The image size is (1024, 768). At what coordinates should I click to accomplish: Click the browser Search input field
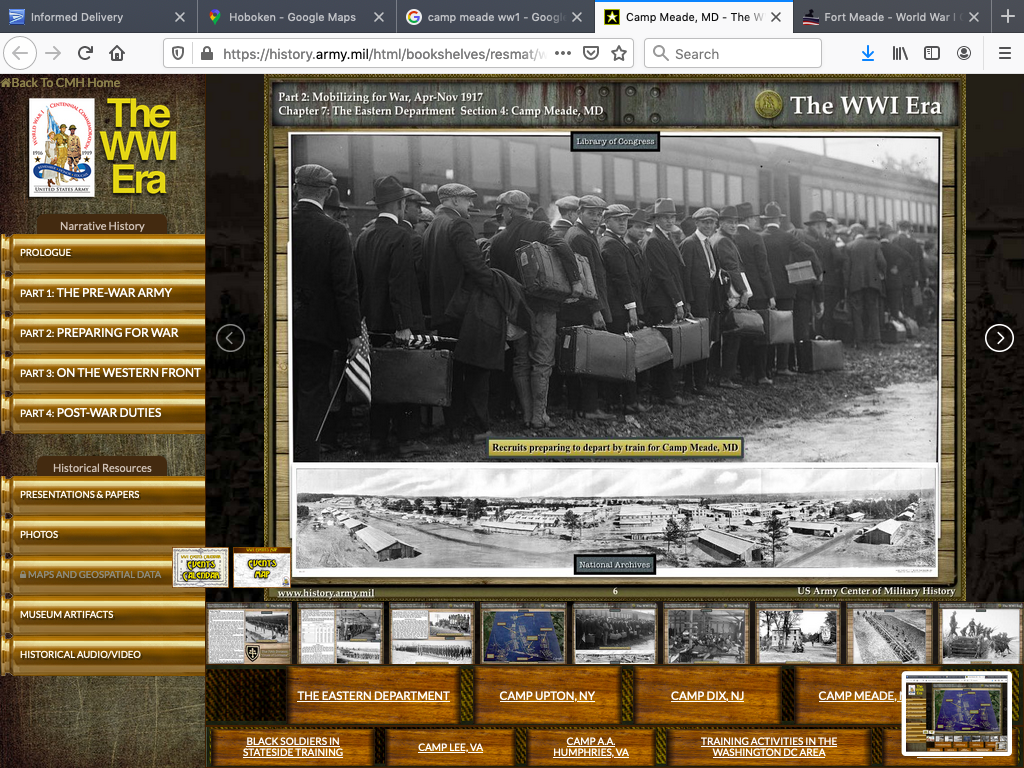[740, 54]
